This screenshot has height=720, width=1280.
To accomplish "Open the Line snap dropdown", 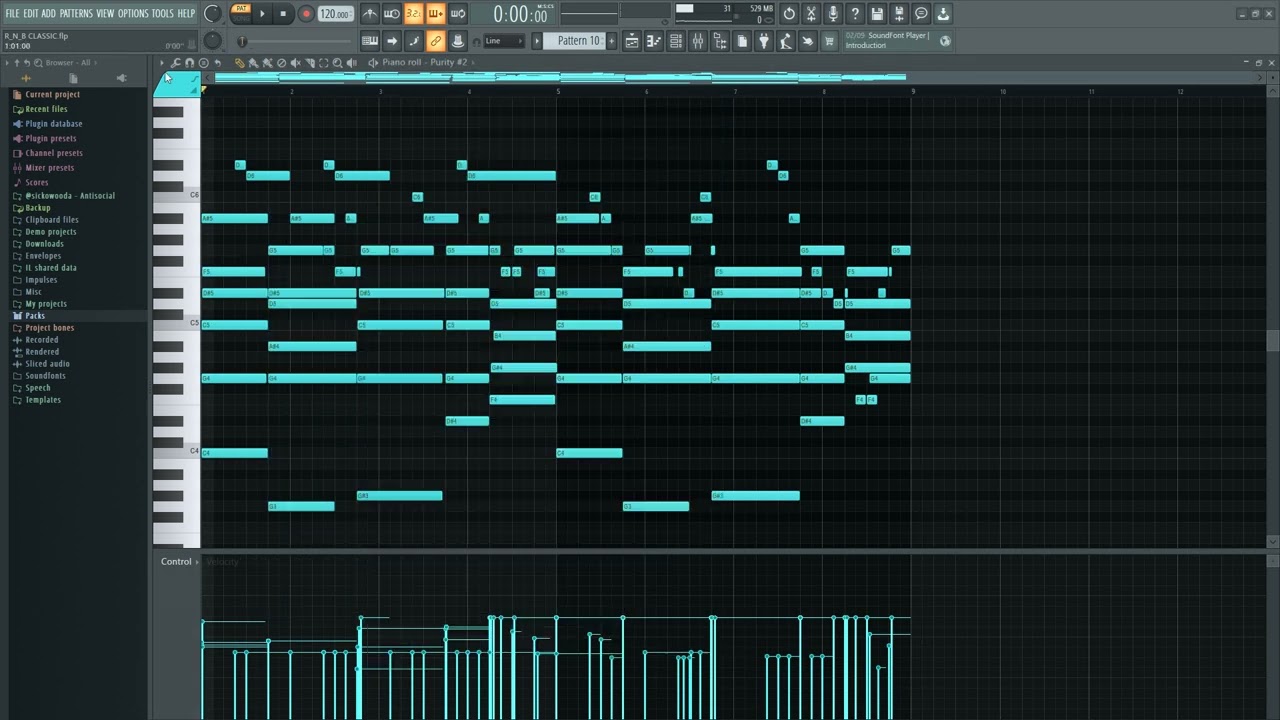I will tap(503, 41).
